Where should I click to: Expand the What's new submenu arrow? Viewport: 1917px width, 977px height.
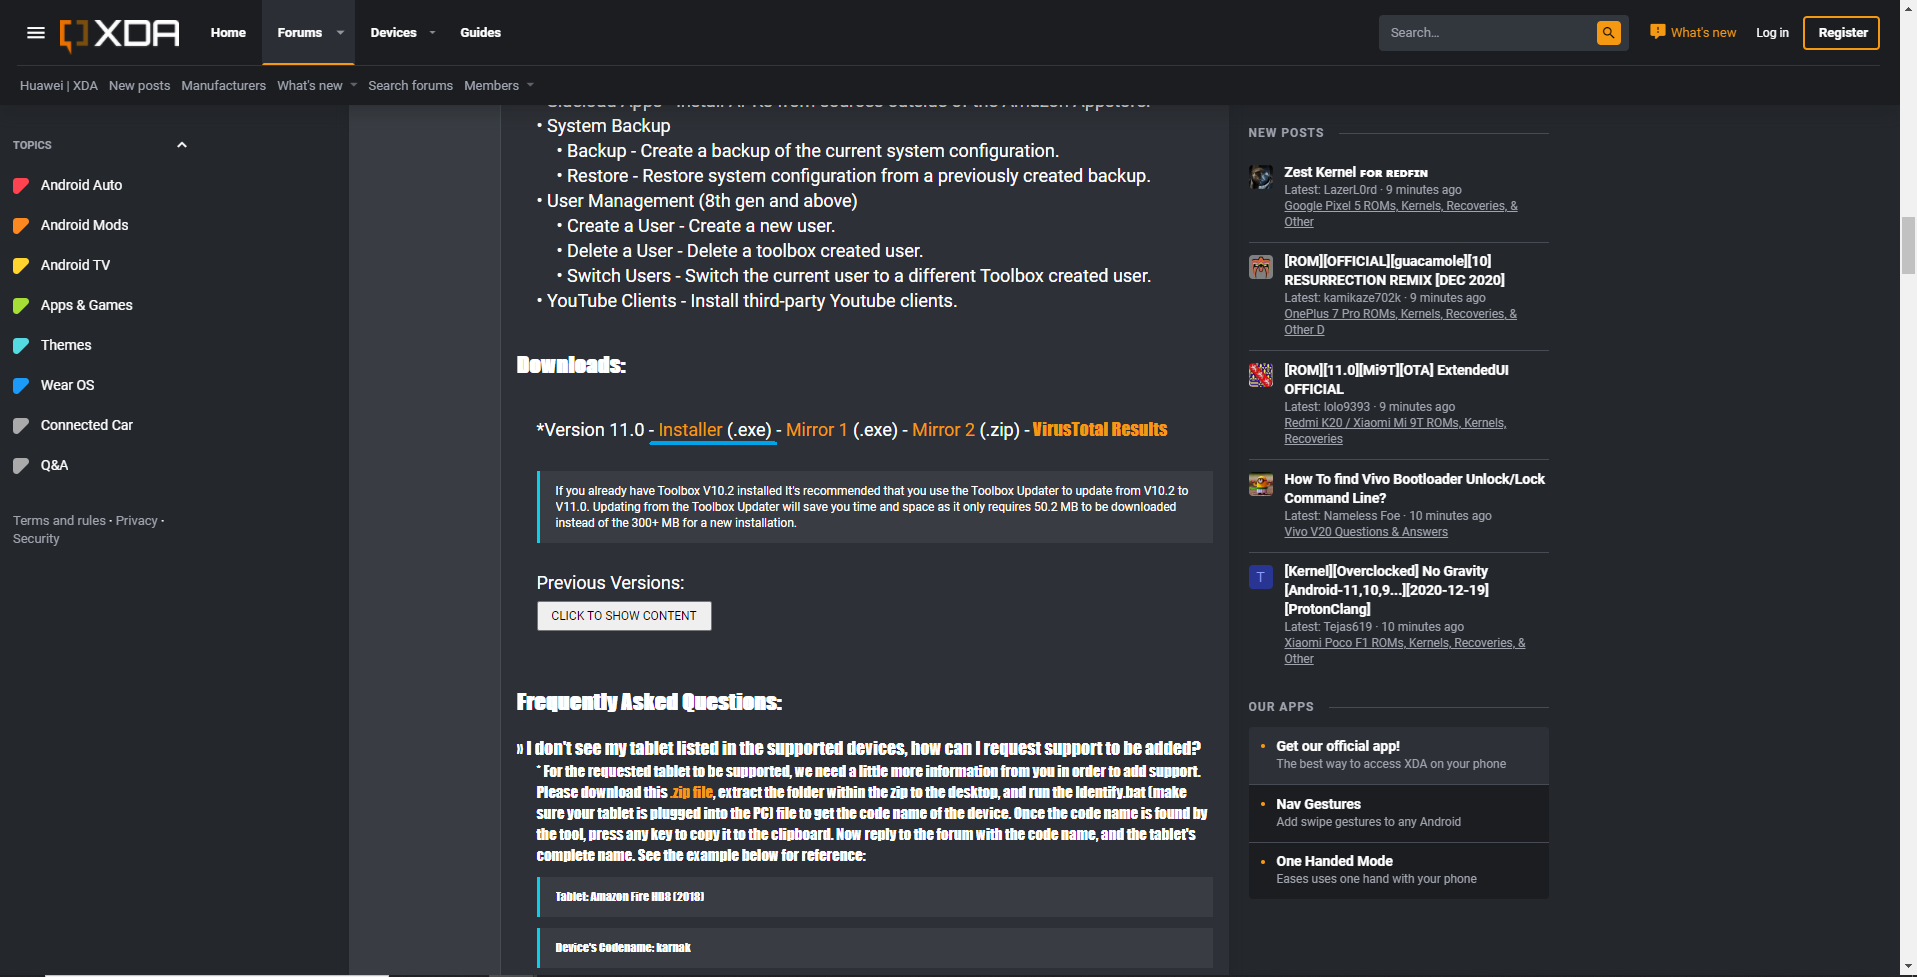pyautogui.click(x=353, y=85)
